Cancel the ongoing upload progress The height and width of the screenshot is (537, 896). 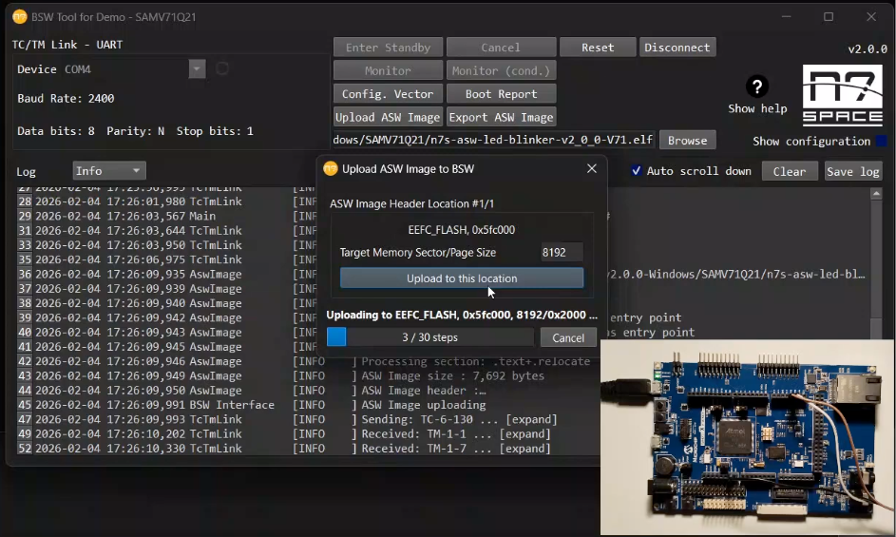pos(567,338)
